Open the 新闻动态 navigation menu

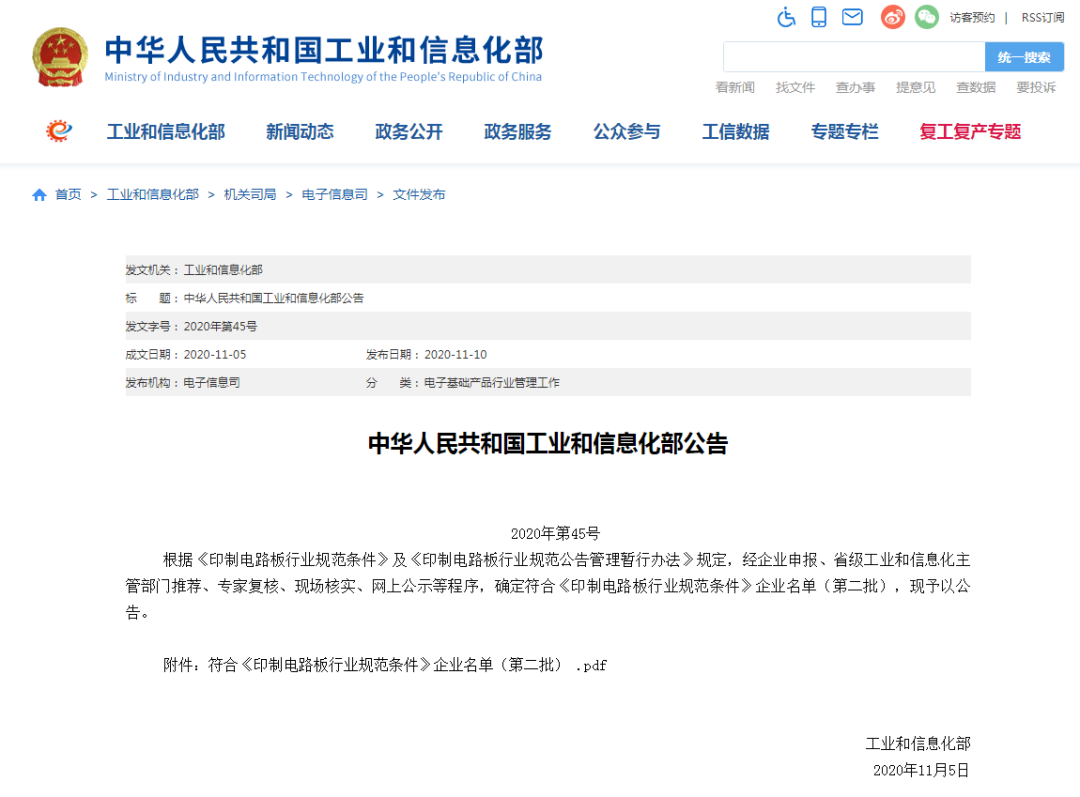[x=300, y=132]
